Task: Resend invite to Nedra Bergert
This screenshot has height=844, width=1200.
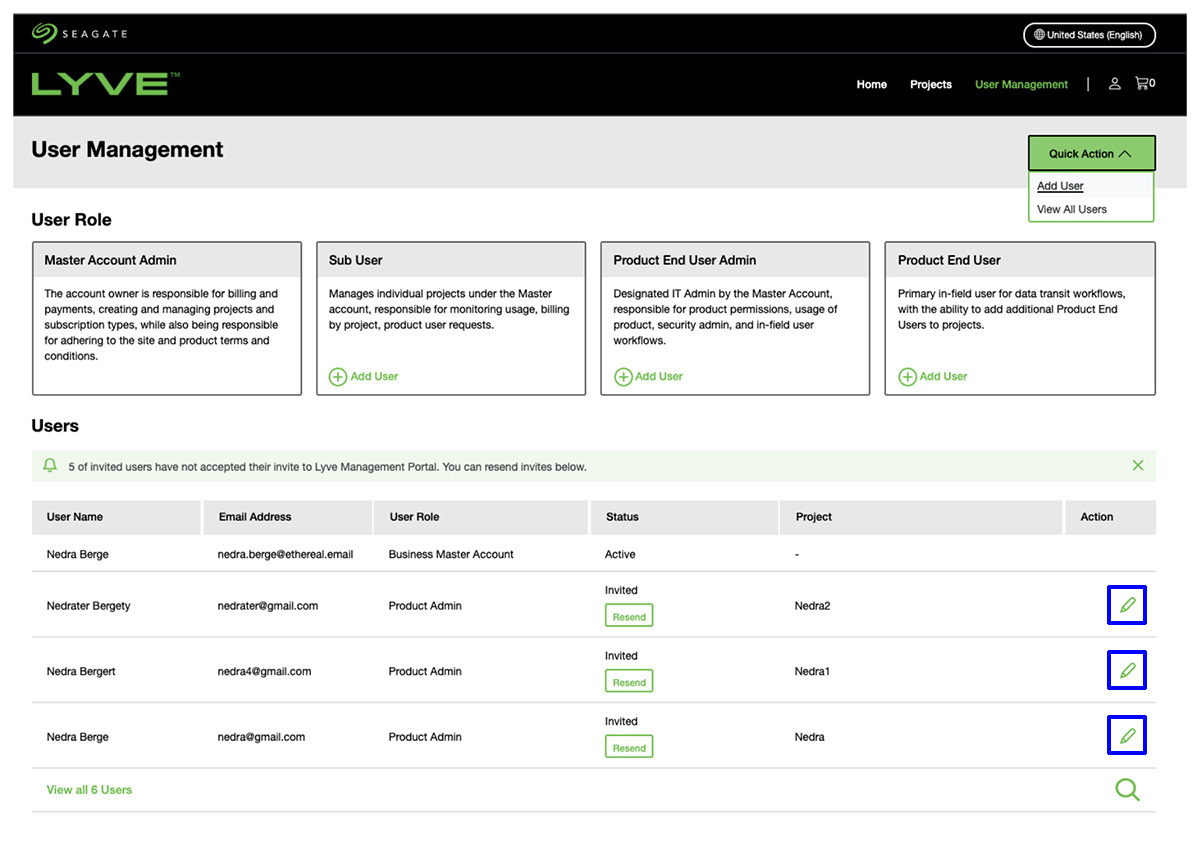Action: (629, 682)
